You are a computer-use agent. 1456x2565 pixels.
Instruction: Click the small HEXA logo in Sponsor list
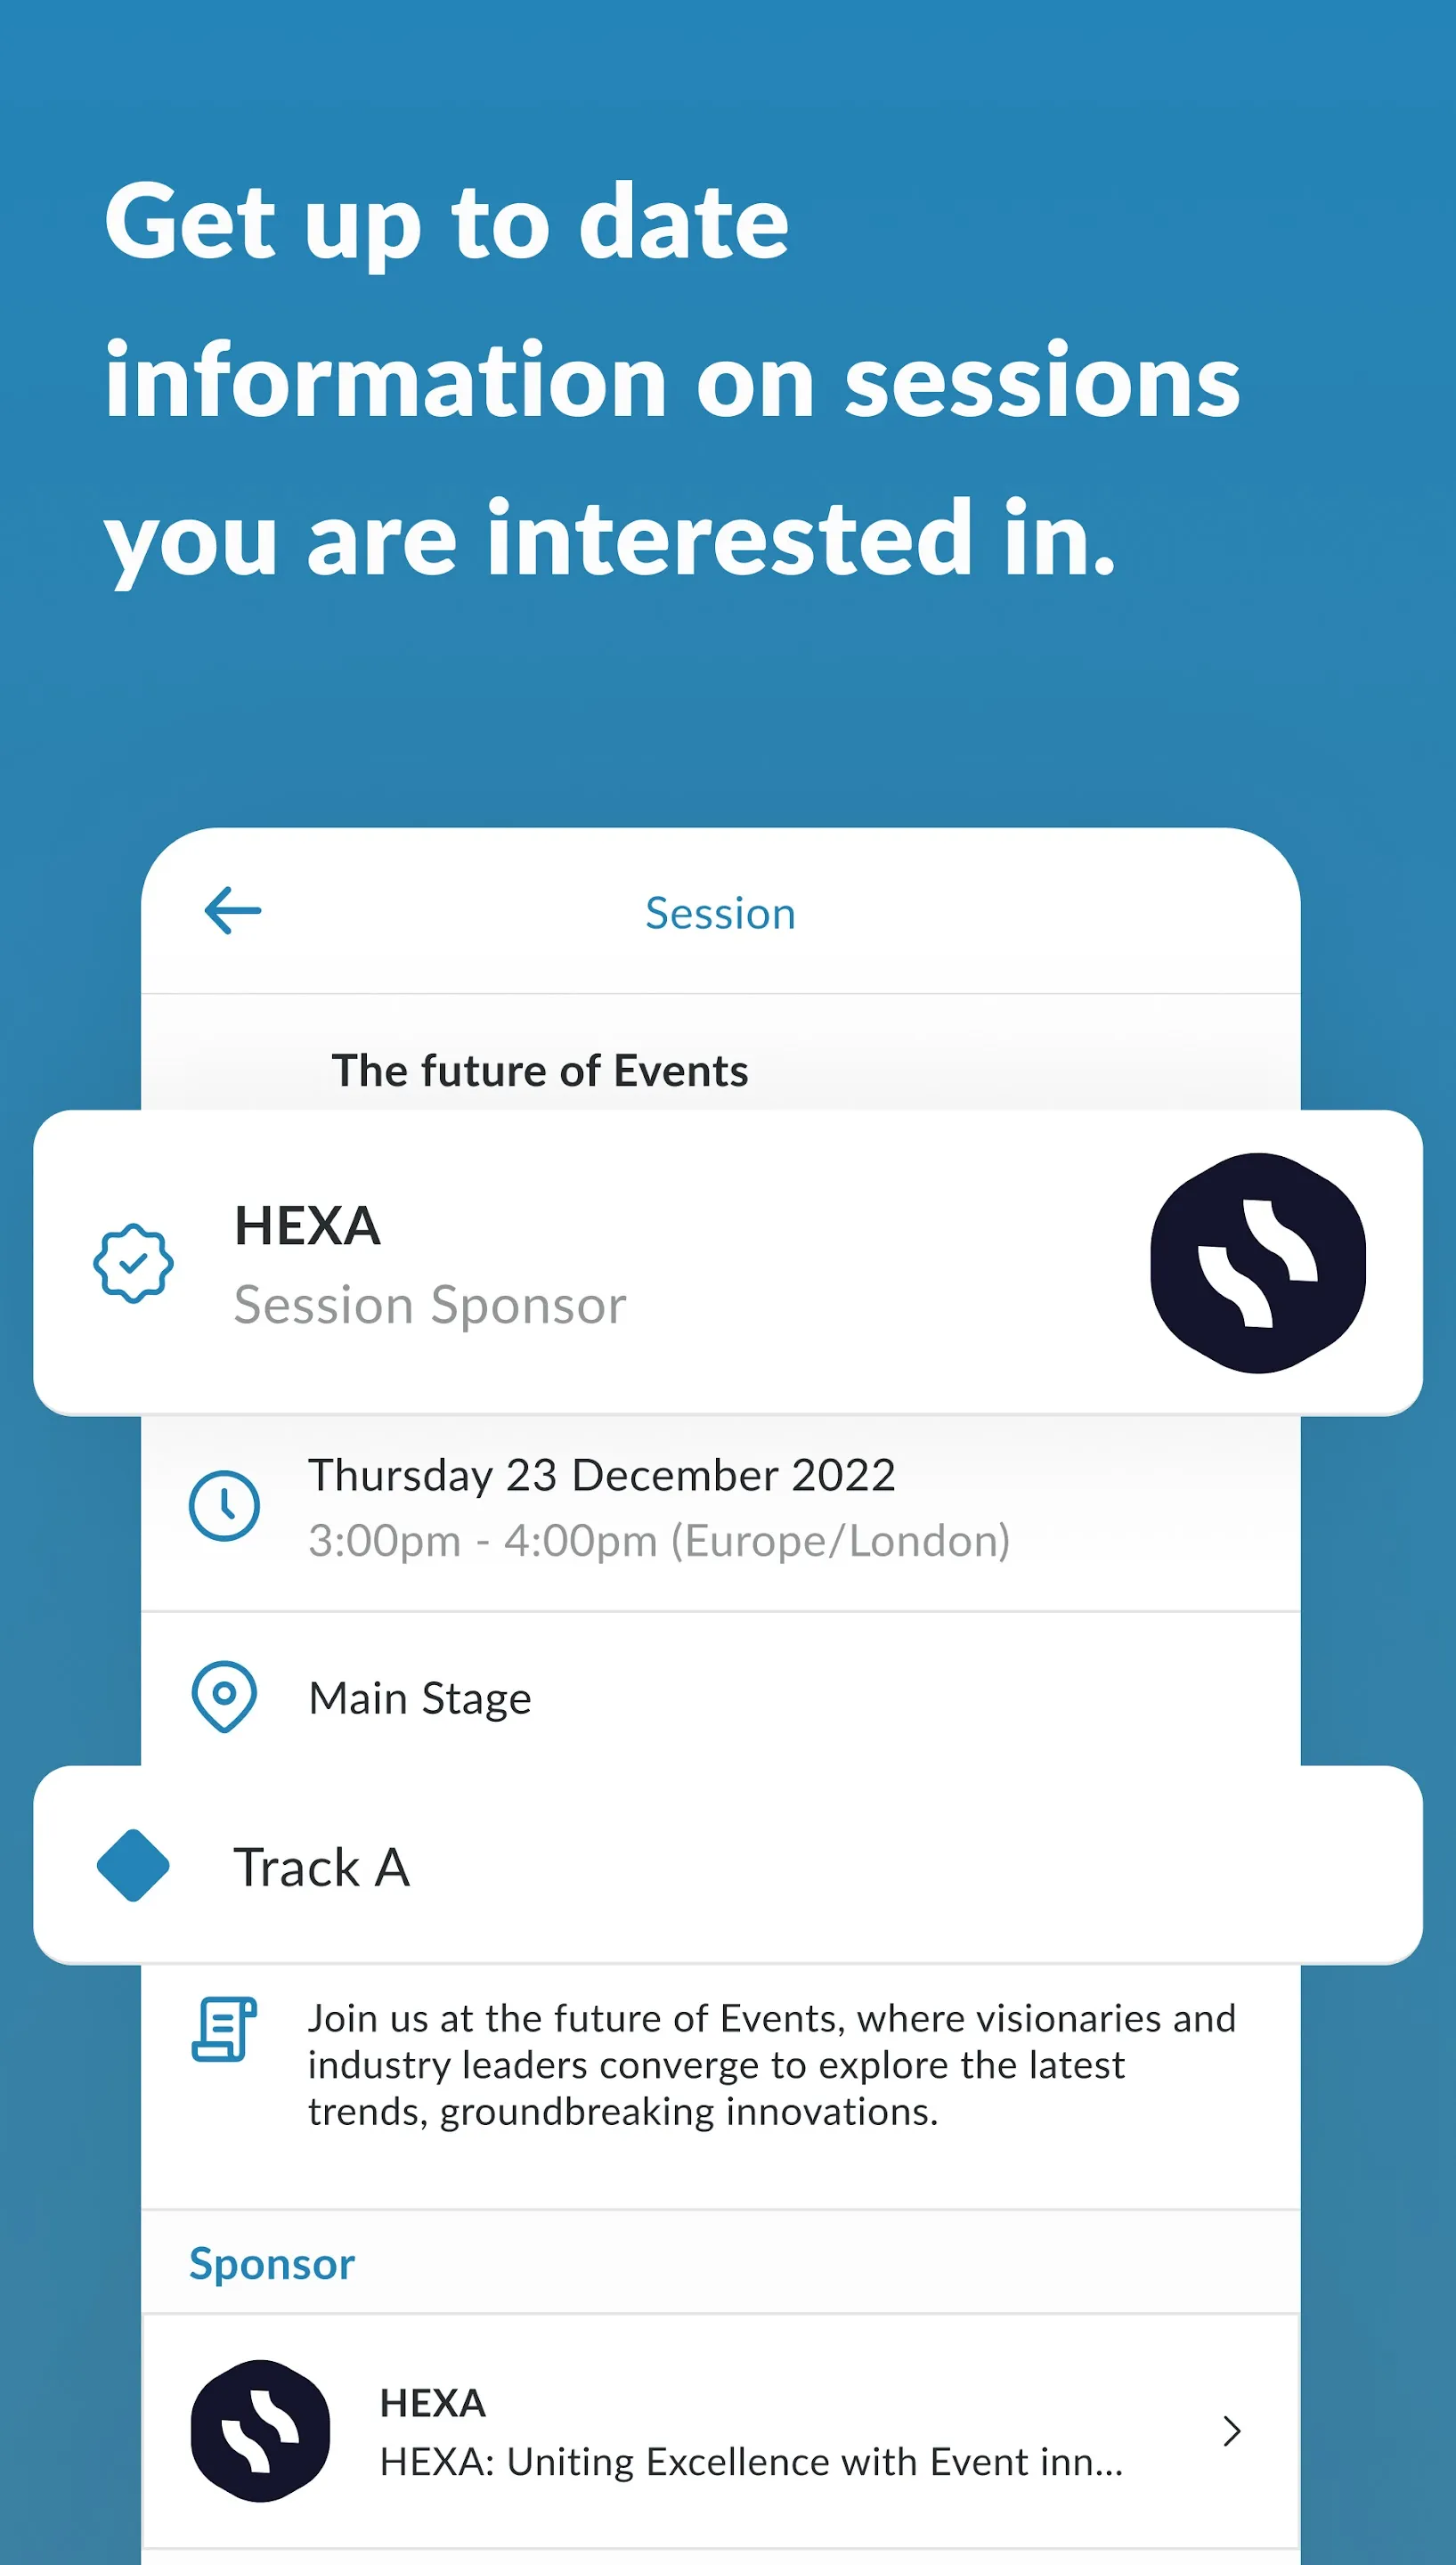click(260, 2431)
